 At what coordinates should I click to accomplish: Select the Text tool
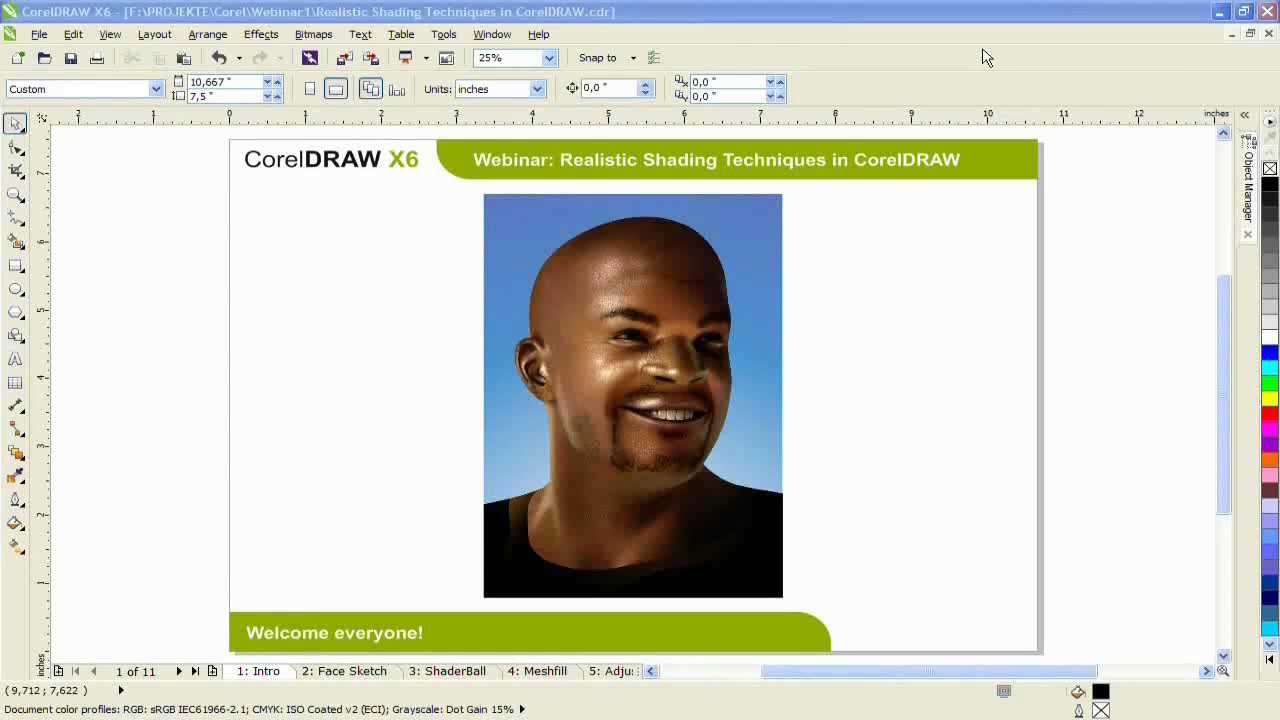[x=15, y=360]
